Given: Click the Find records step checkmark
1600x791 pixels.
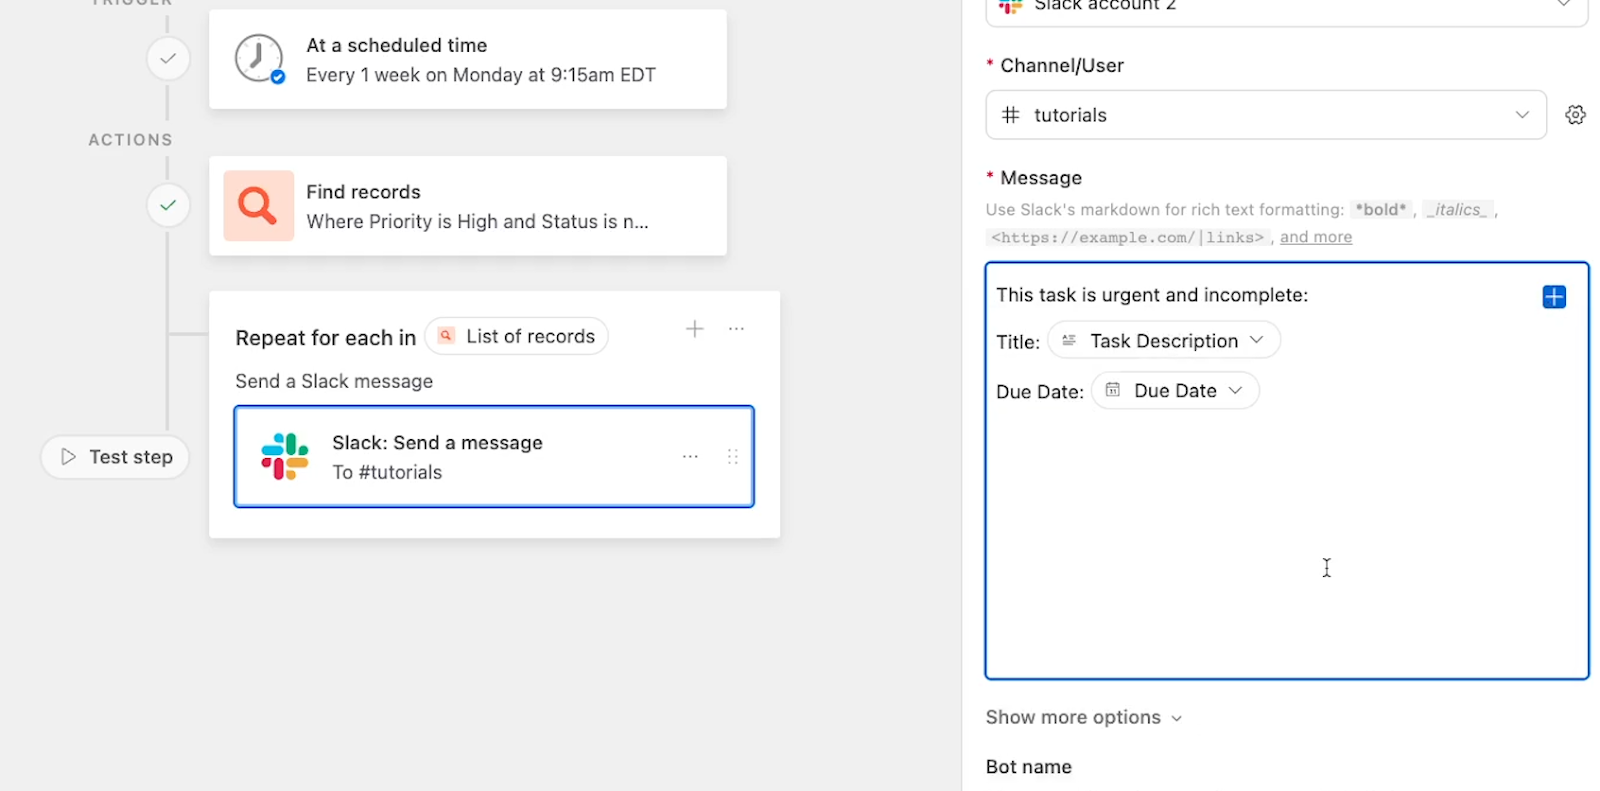Looking at the screenshot, I should coord(168,205).
